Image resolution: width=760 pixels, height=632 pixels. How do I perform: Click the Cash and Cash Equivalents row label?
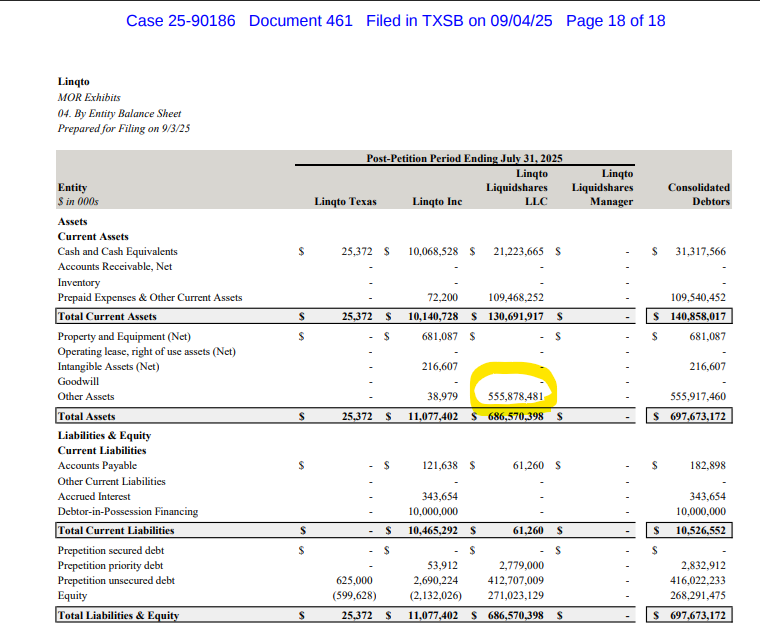118,252
